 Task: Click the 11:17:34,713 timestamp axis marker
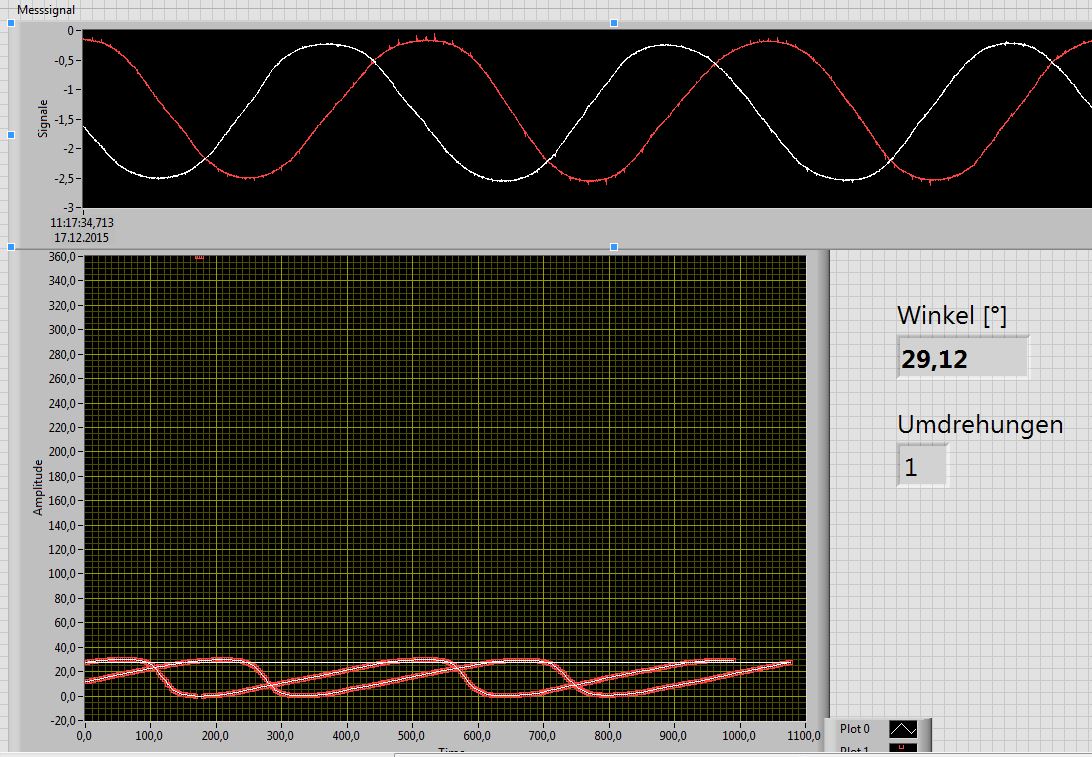coord(82,223)
